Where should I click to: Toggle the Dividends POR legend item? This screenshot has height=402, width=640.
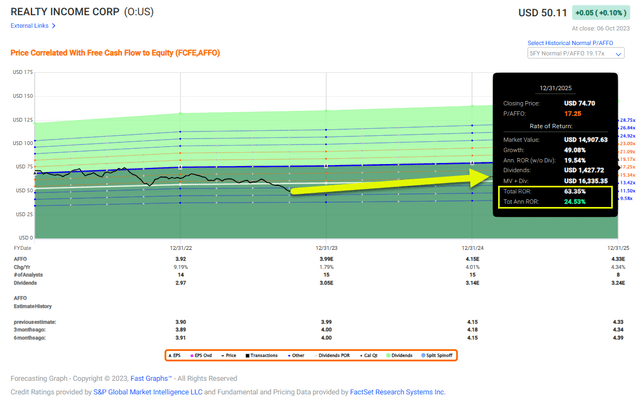332,355
